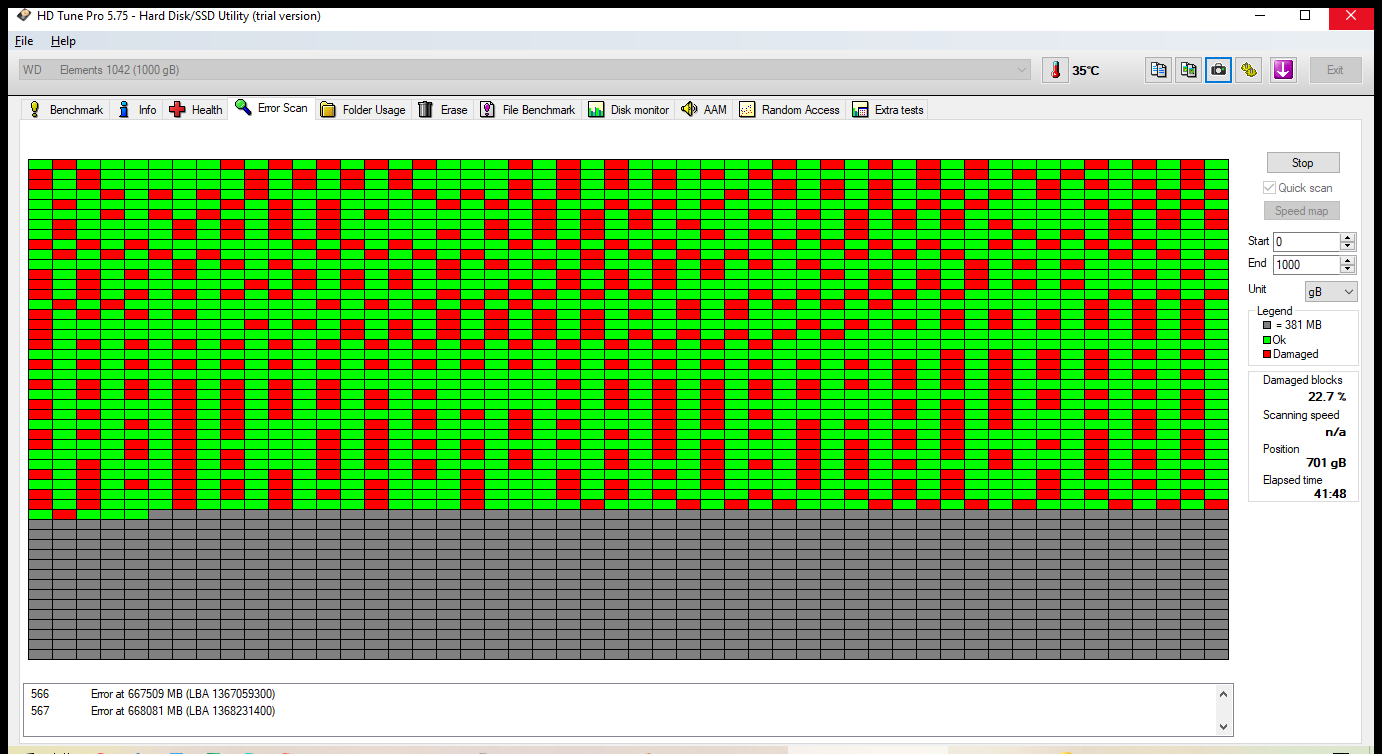Click the Speed map button
Screen dimensions: 1382x754
1302,211
